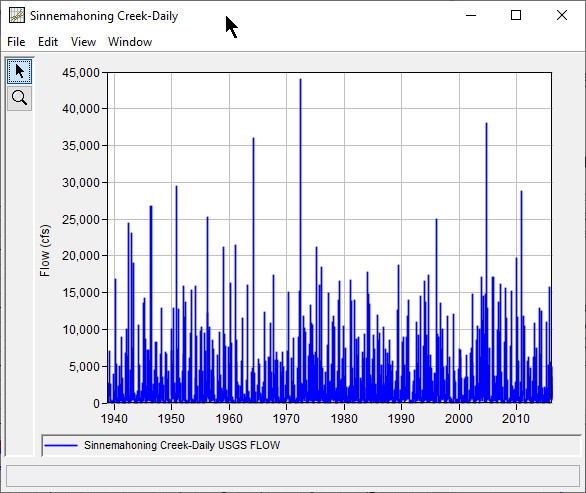Screen dimensions: 586x493
Task: Select the pointer arrow tool
Action: pos(19,71)
